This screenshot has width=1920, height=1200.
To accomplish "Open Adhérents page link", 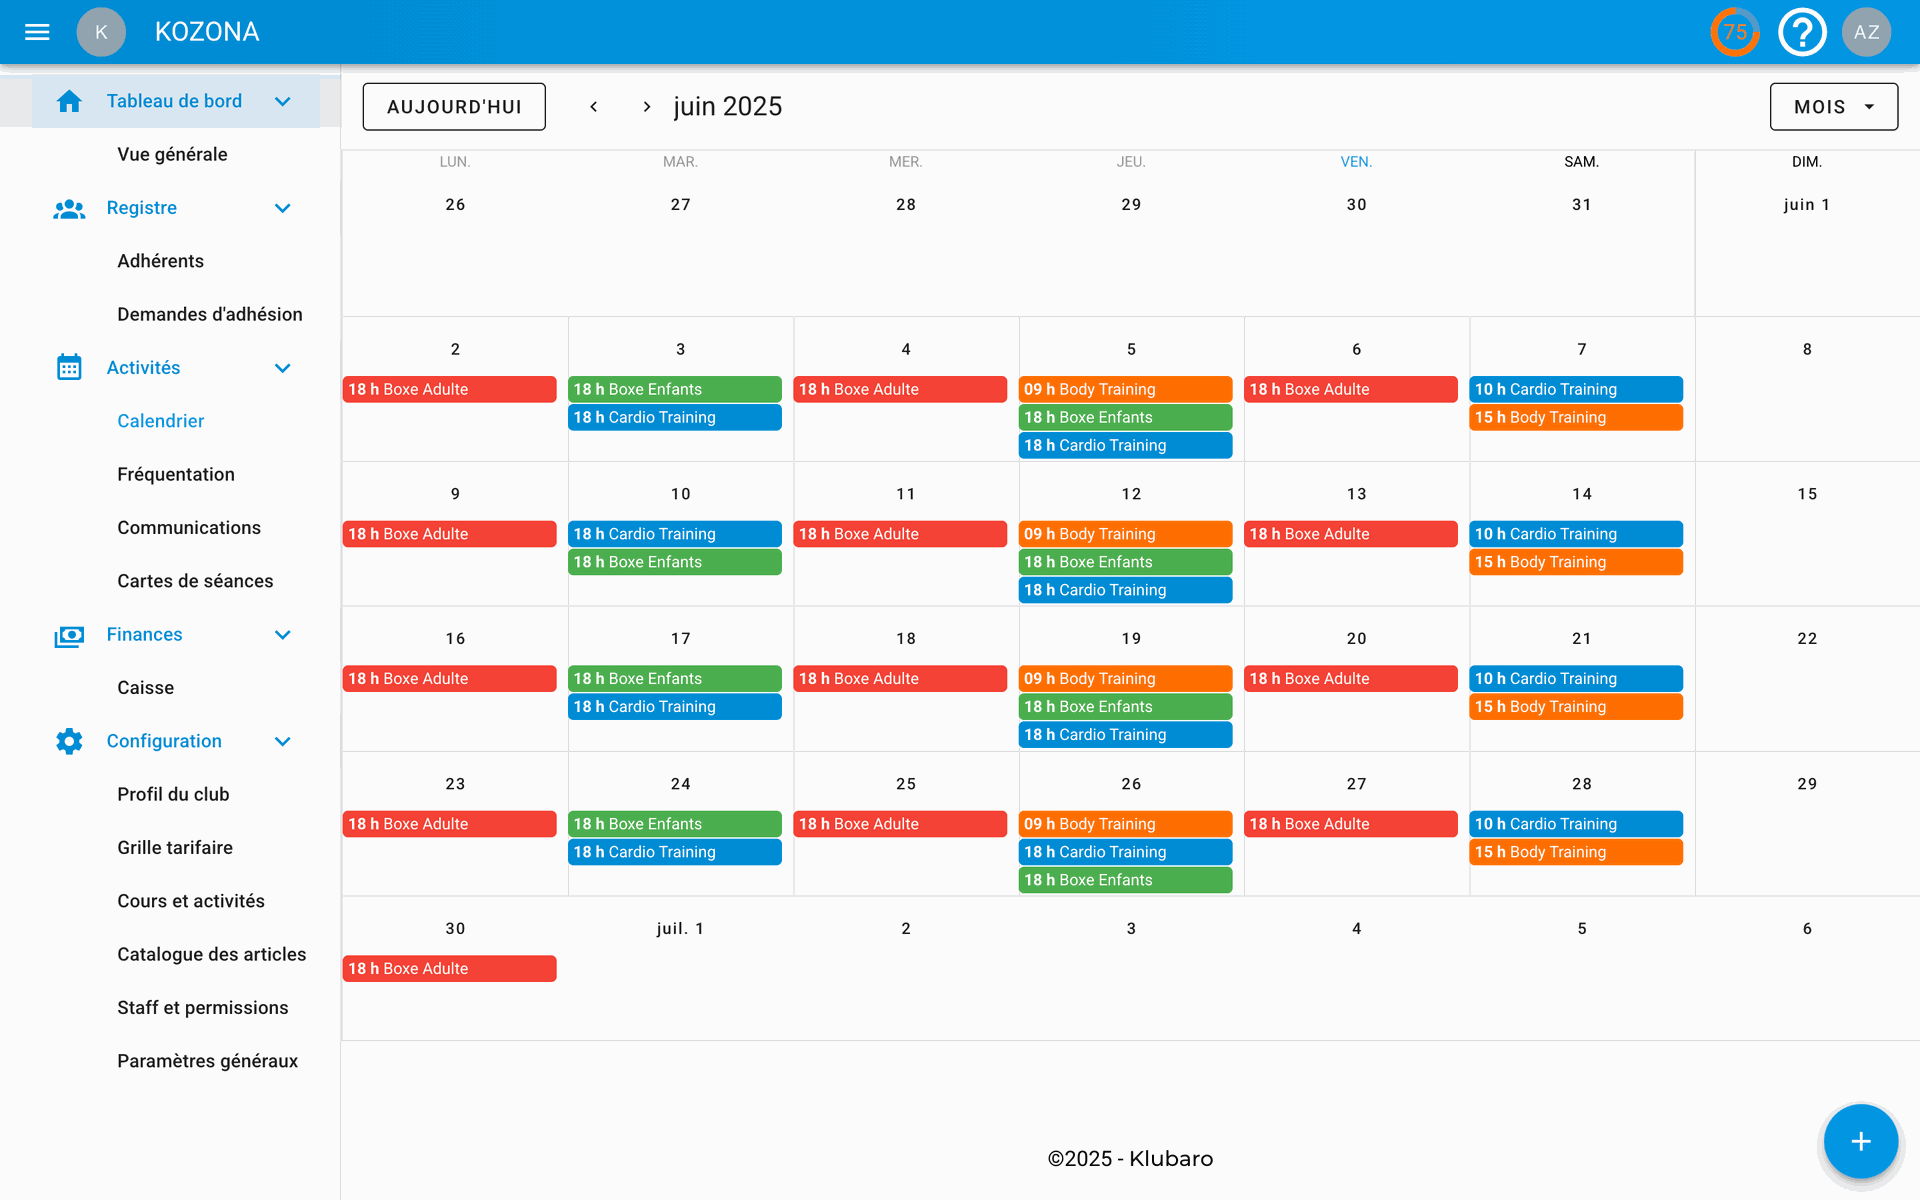I will (x=160, y=261).
